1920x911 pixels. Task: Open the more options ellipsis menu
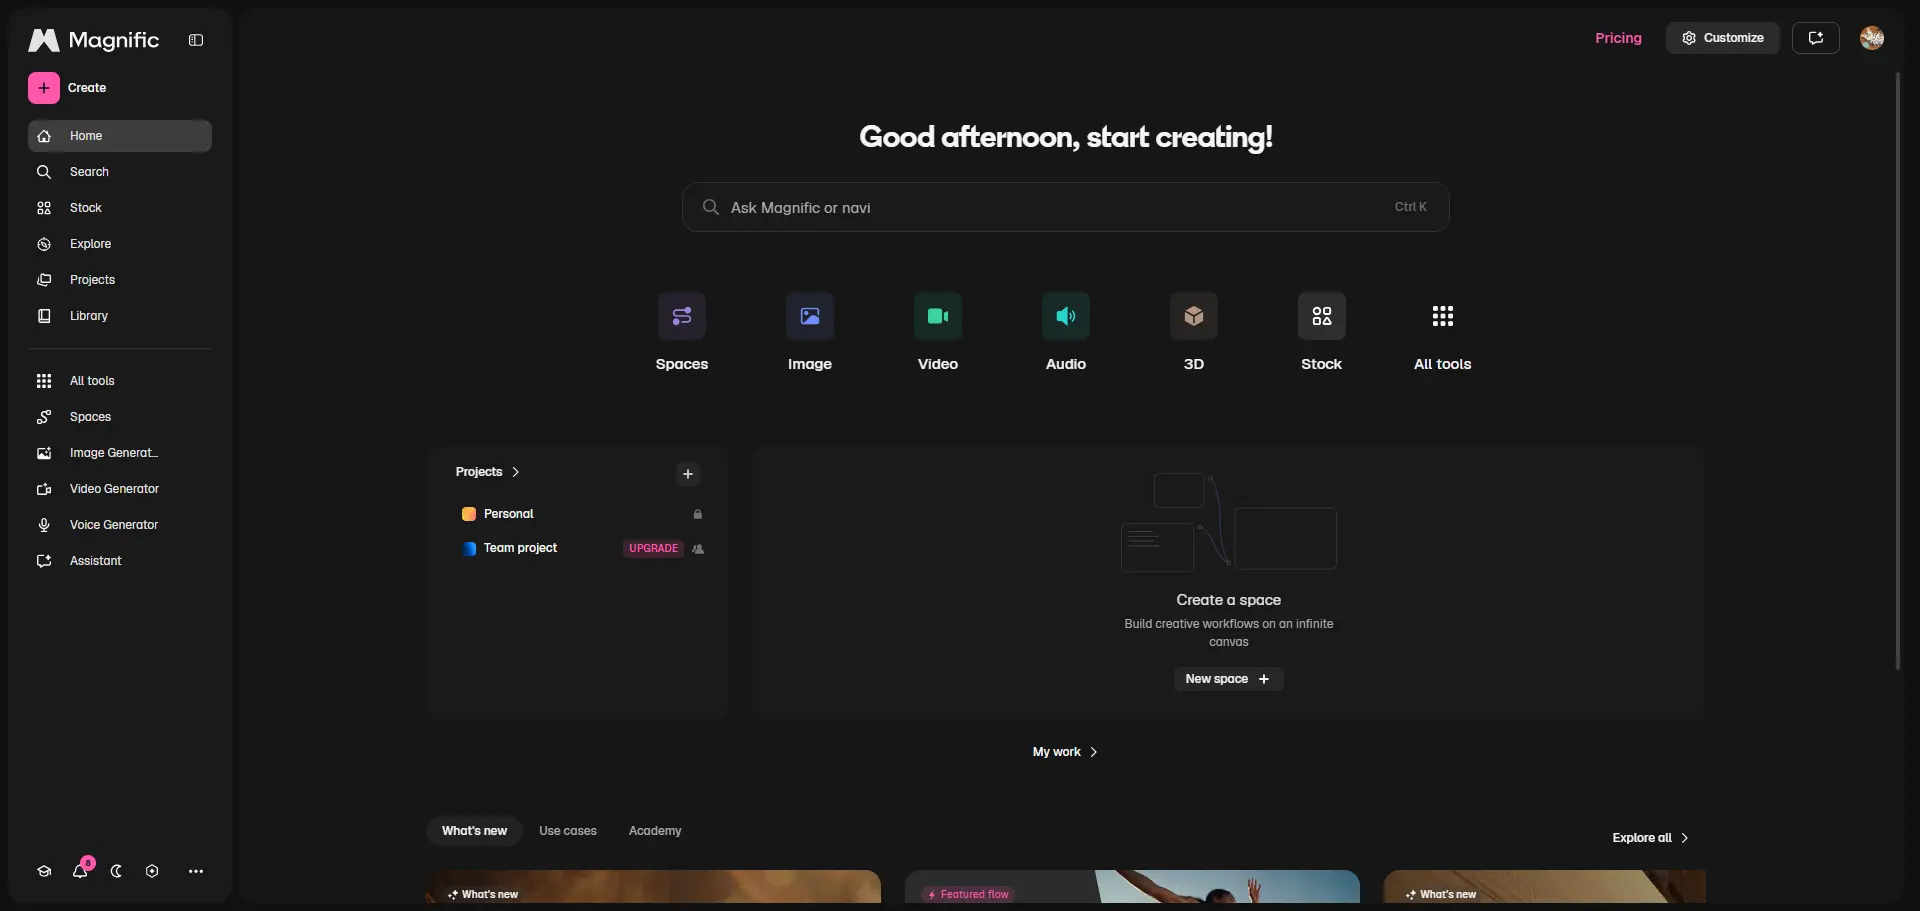click(x=196, y=871)
